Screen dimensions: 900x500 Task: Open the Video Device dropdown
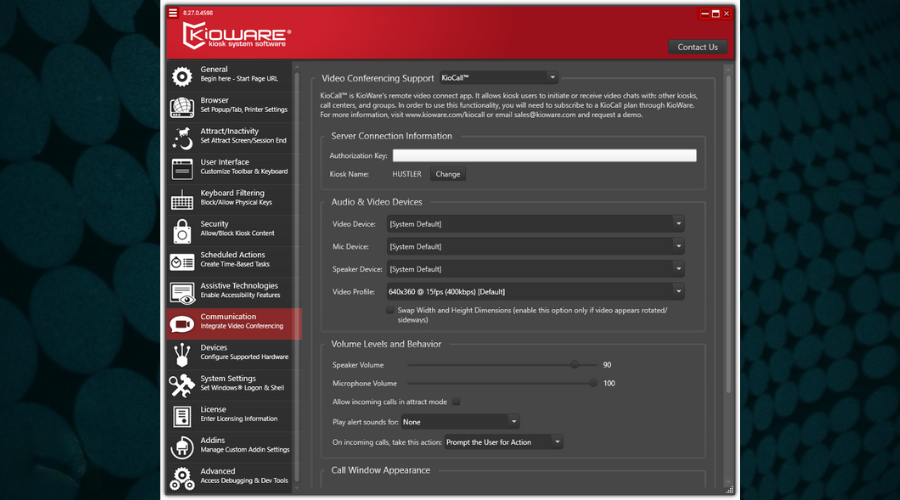click(x=535, y=224)
